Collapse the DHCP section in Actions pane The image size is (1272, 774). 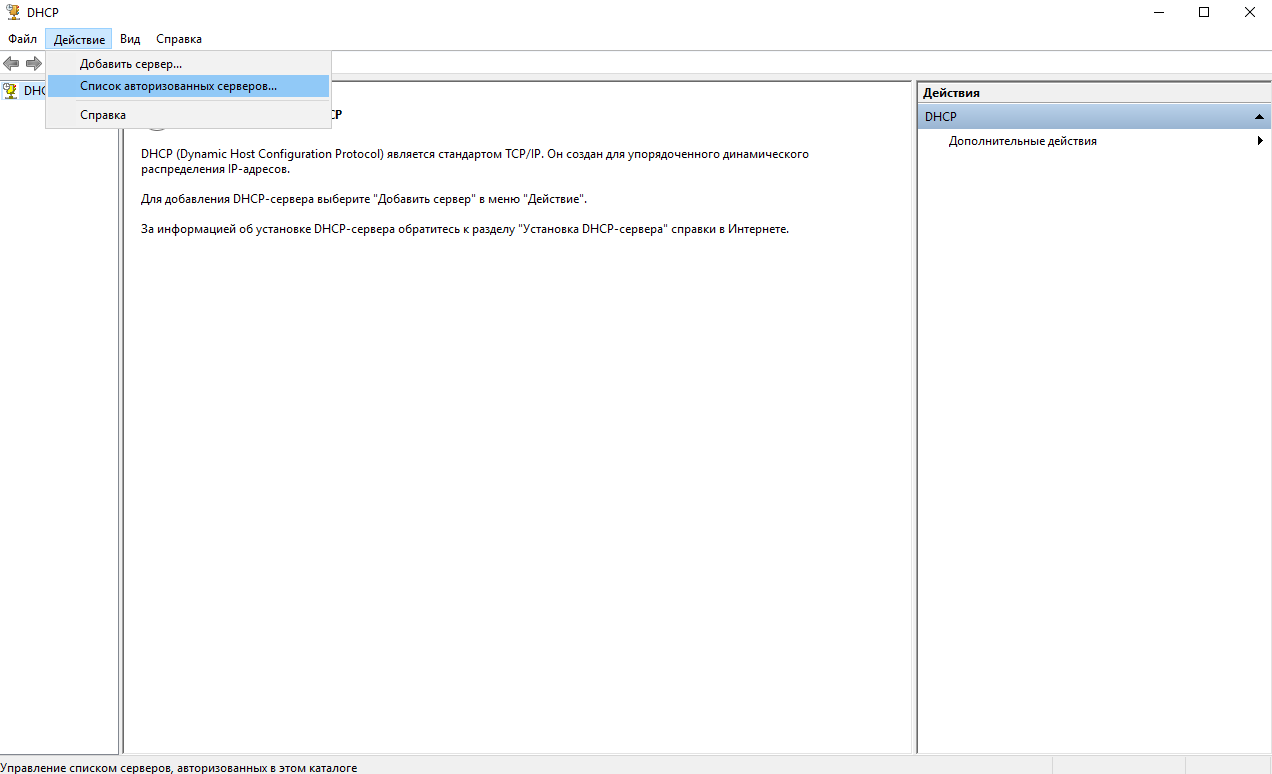coord(1259,117)
